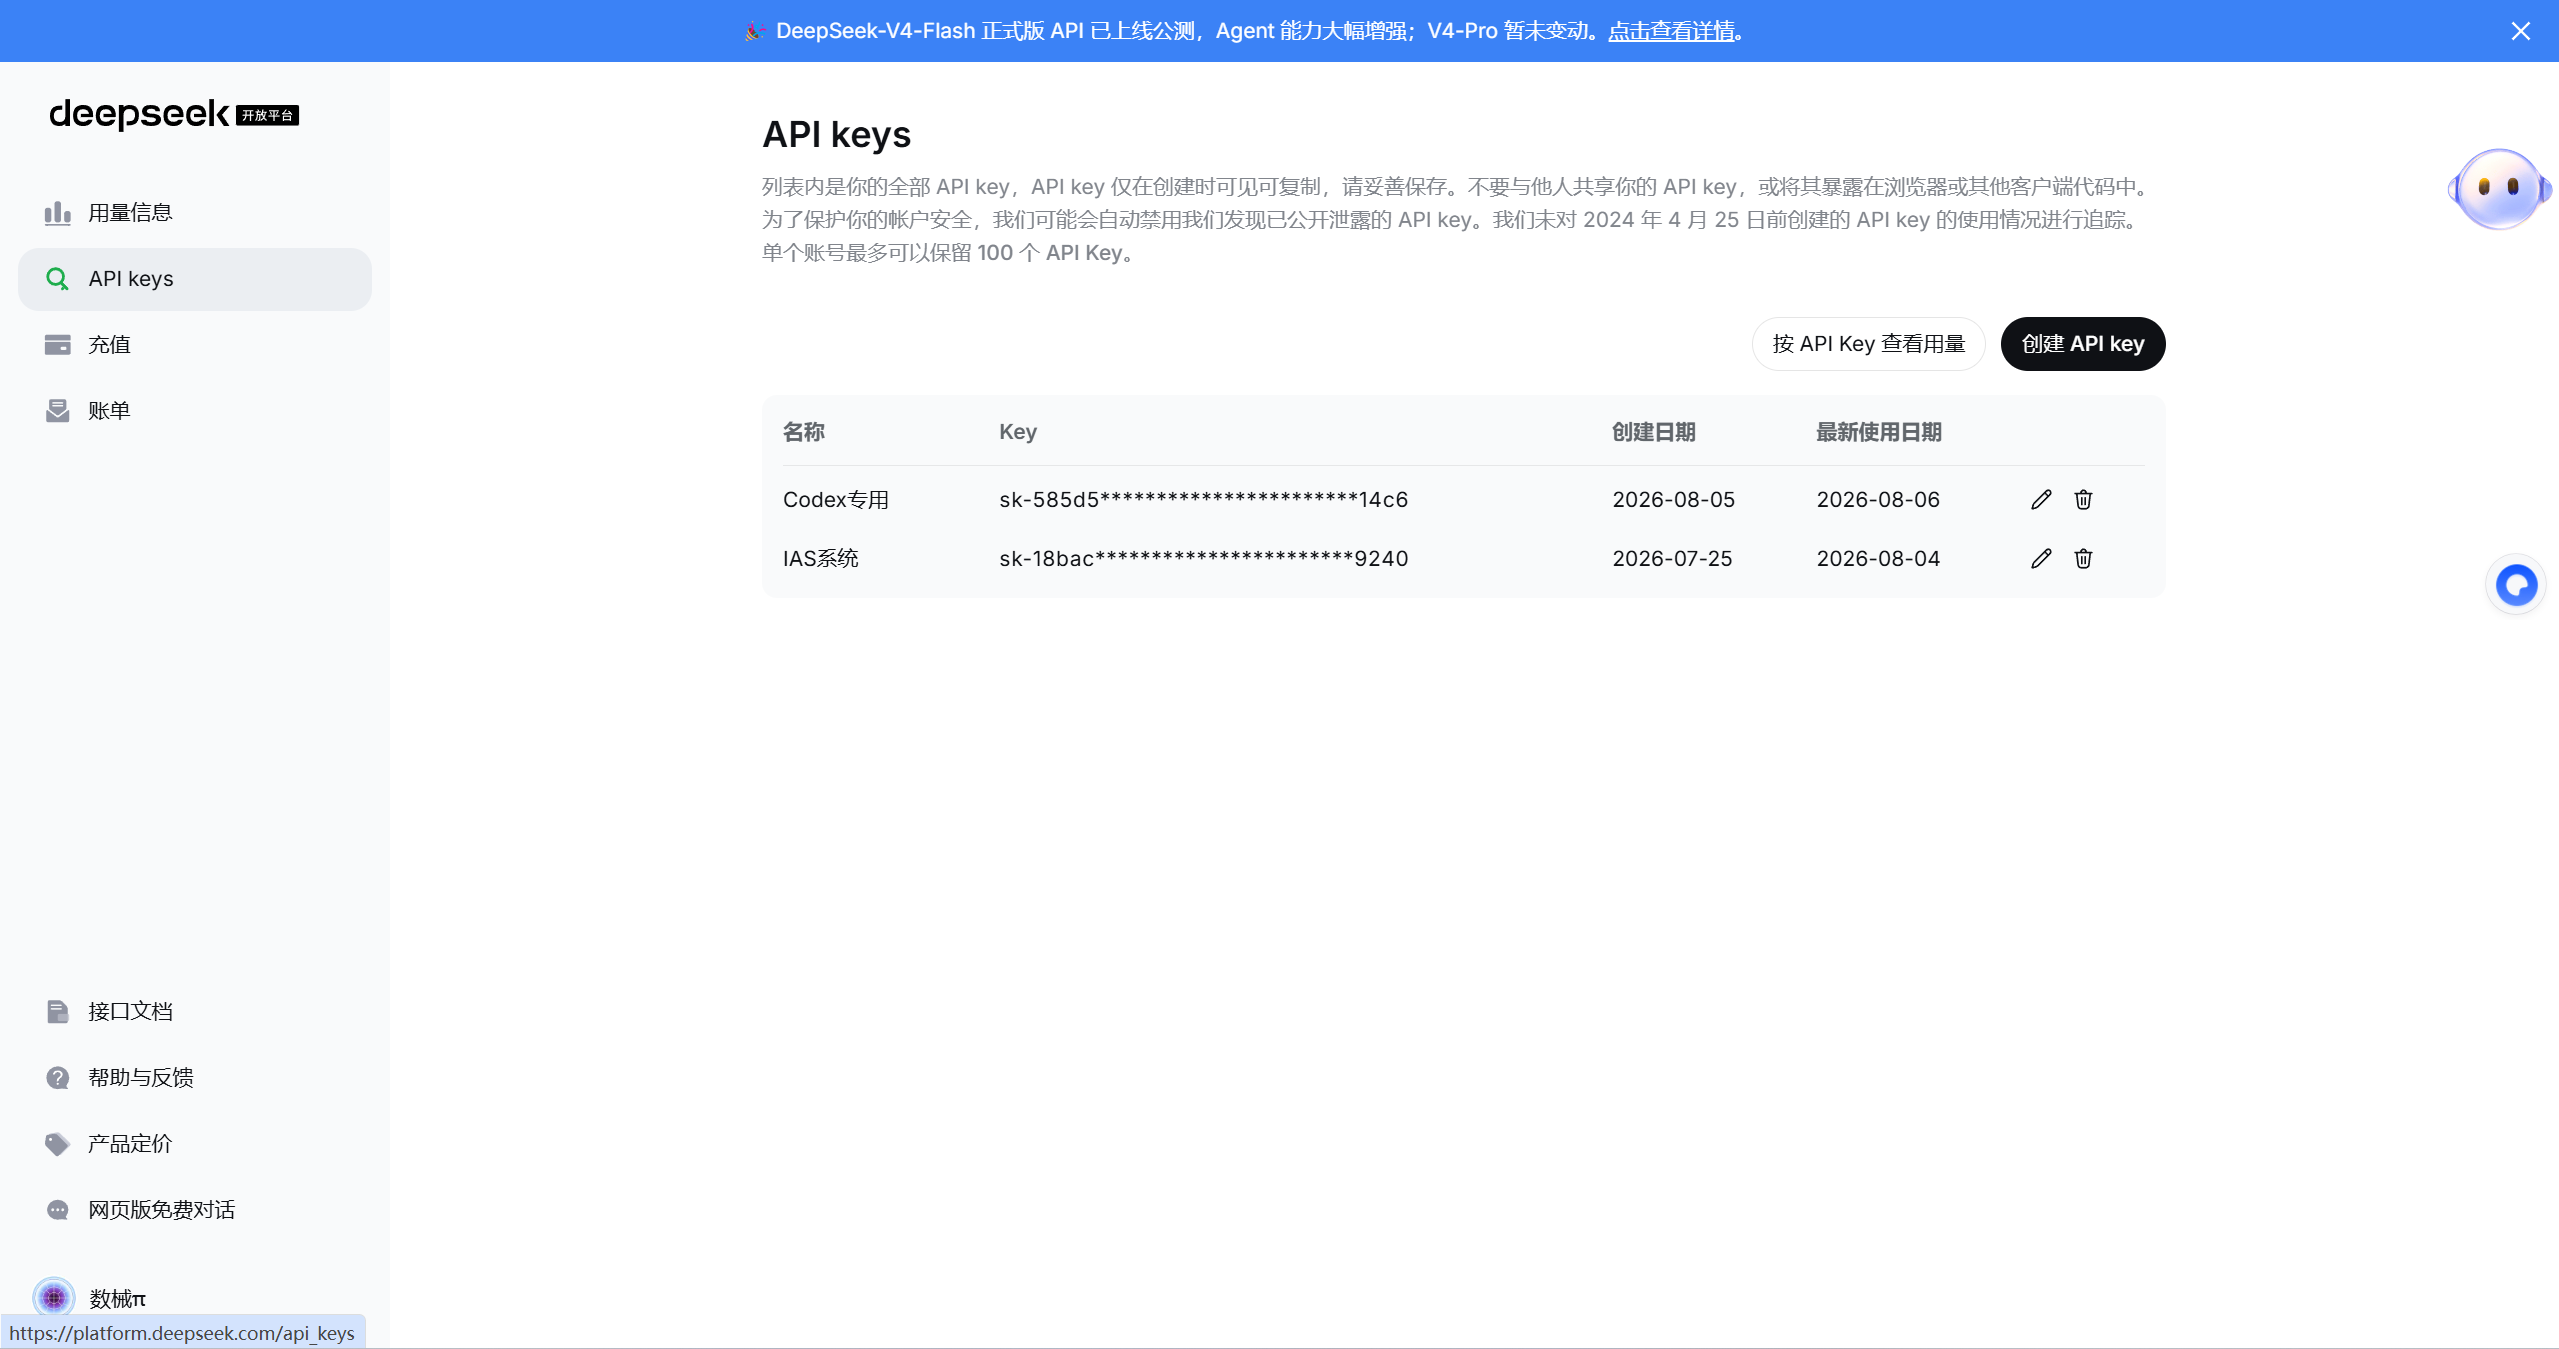Click the 数械π user avatar
This screenshot has height=1349, width=2559.
click(x=54, y=1298)
